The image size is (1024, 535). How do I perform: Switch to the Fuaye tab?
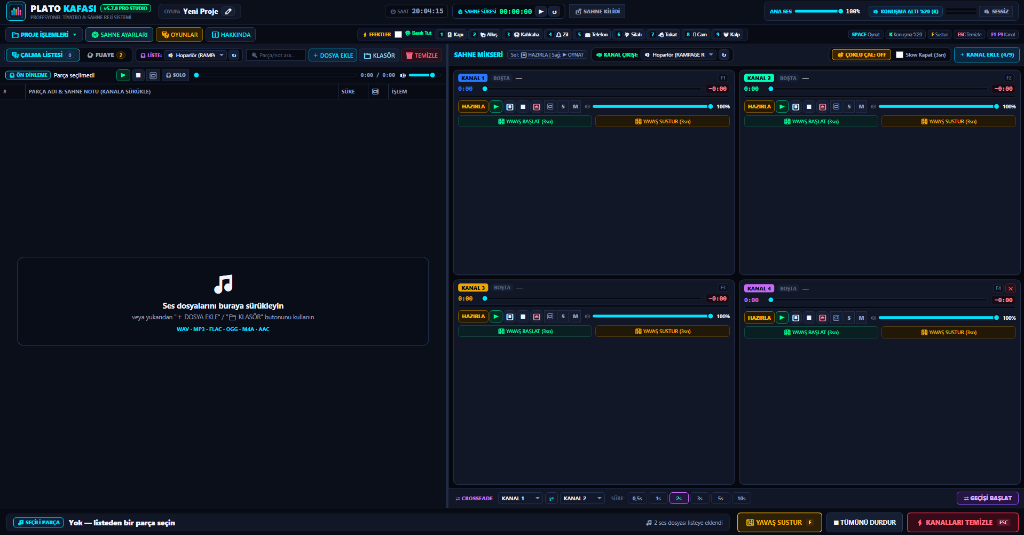pyautogui.click(x=106, y=56)
